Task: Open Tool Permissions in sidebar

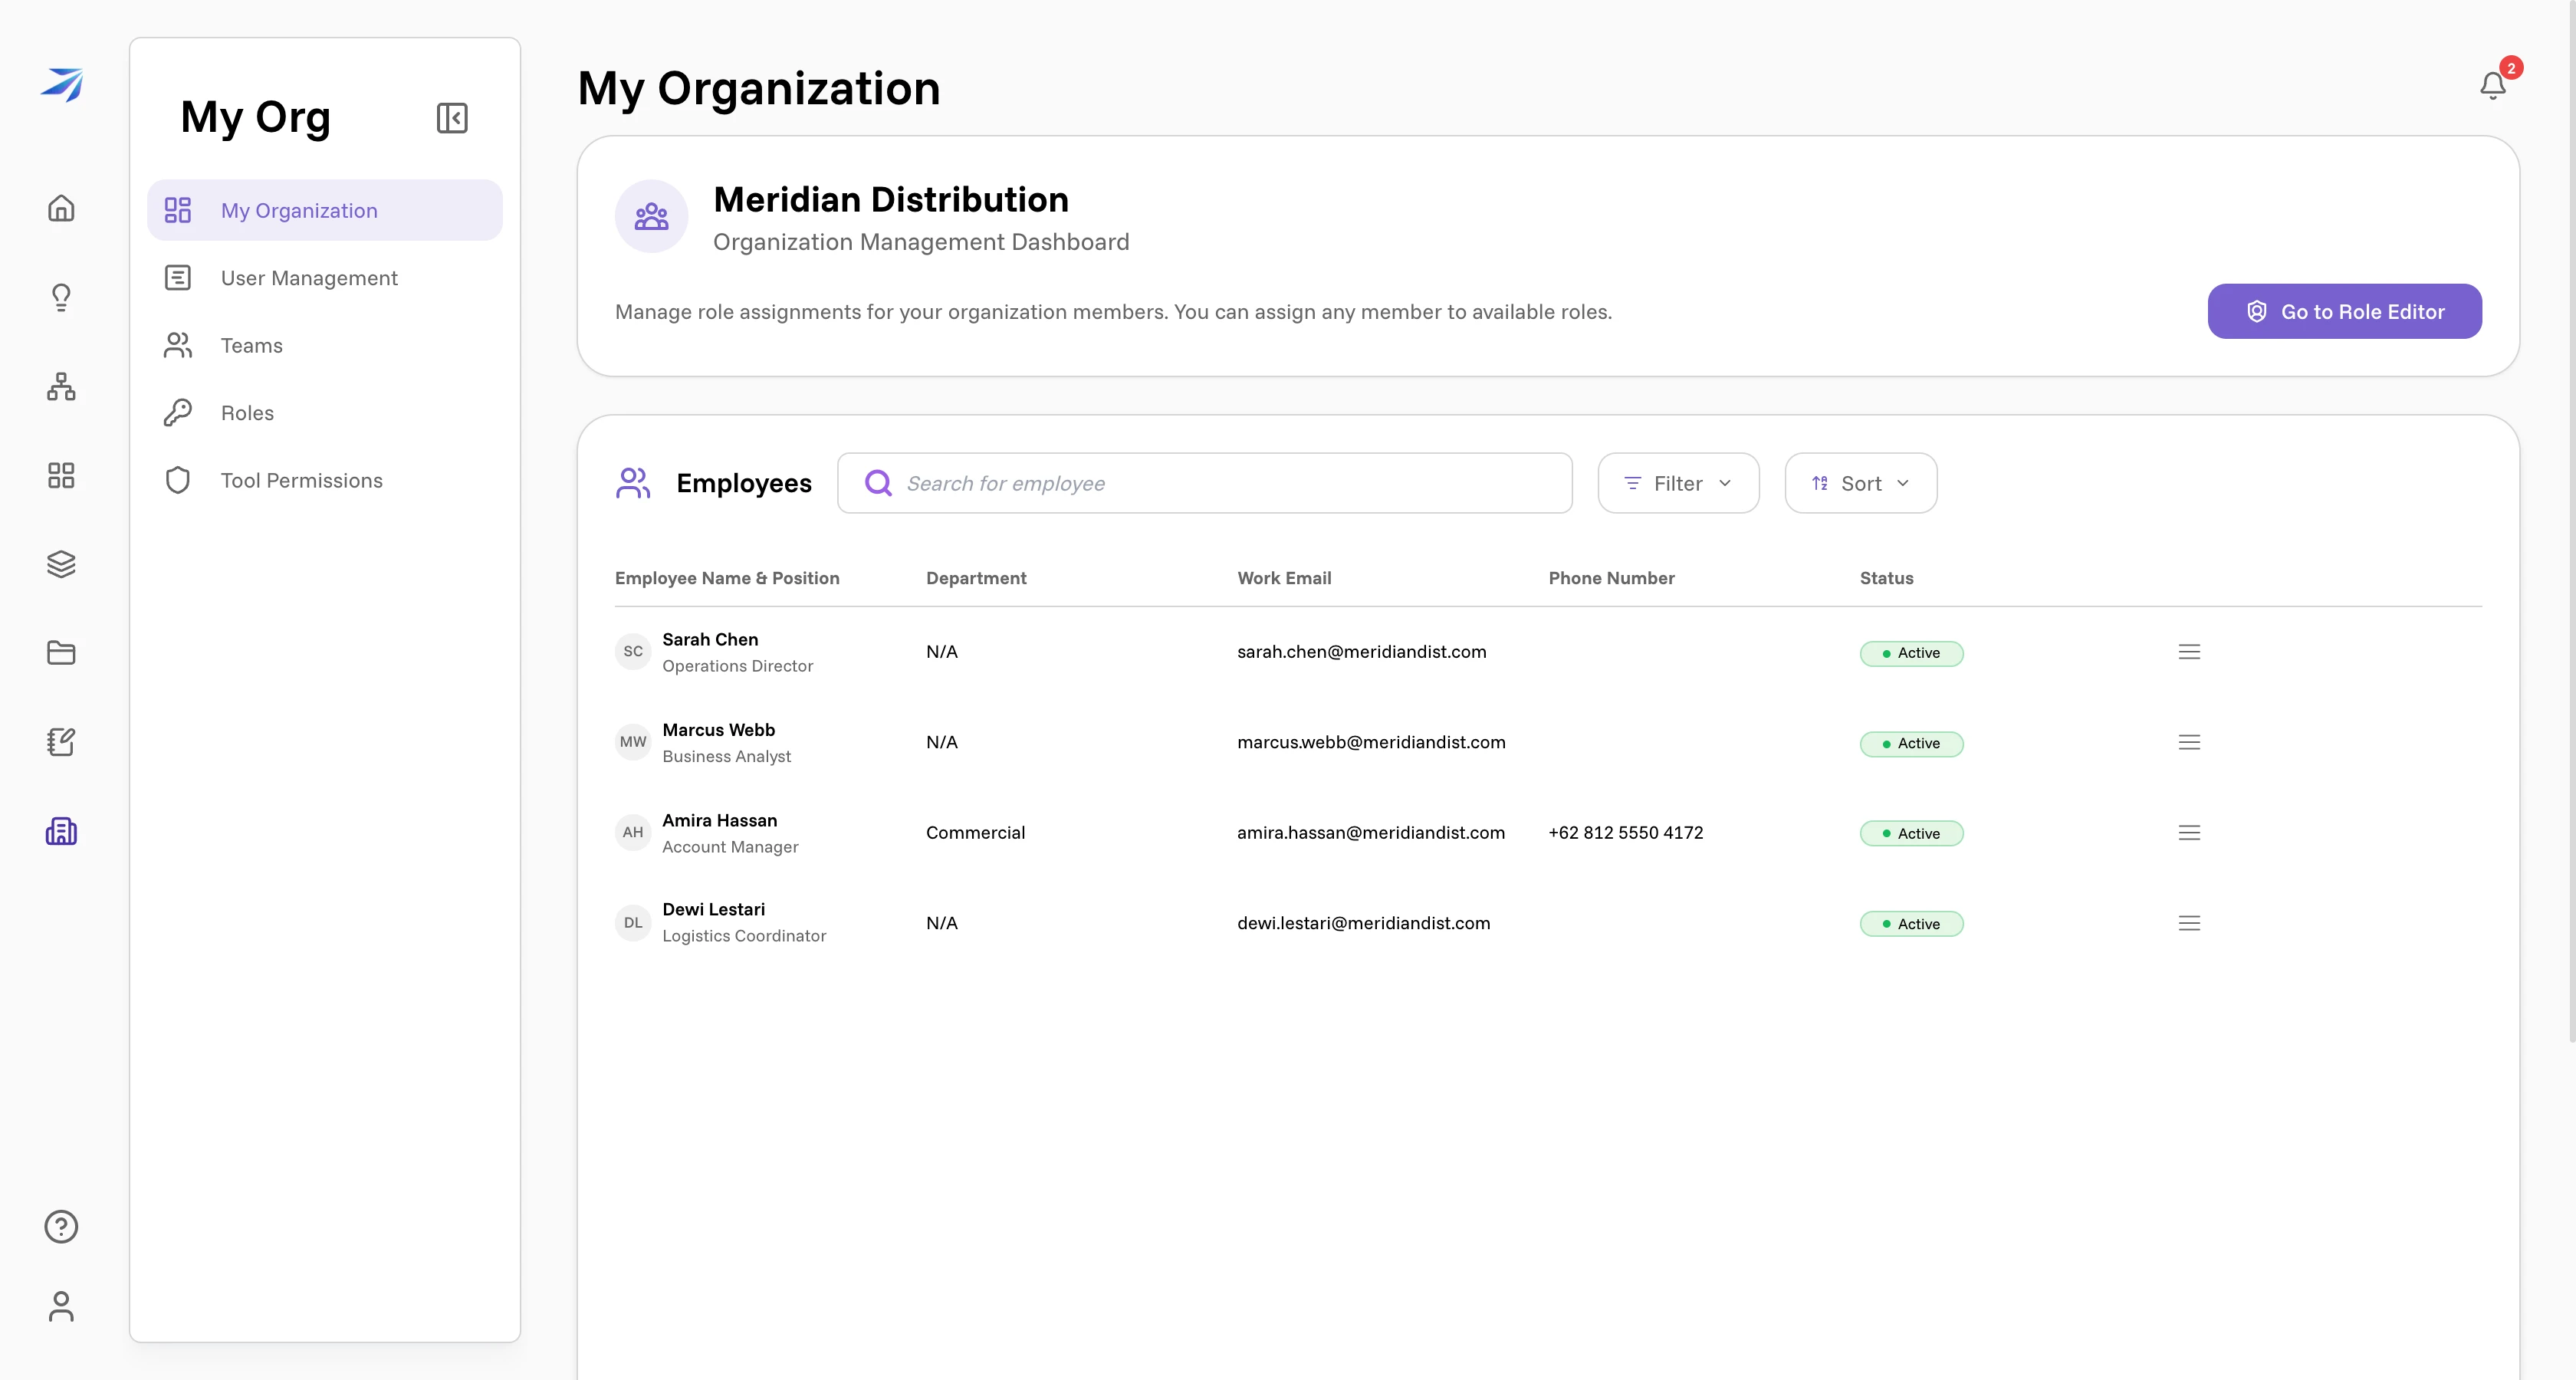Action: coord(325,480)
